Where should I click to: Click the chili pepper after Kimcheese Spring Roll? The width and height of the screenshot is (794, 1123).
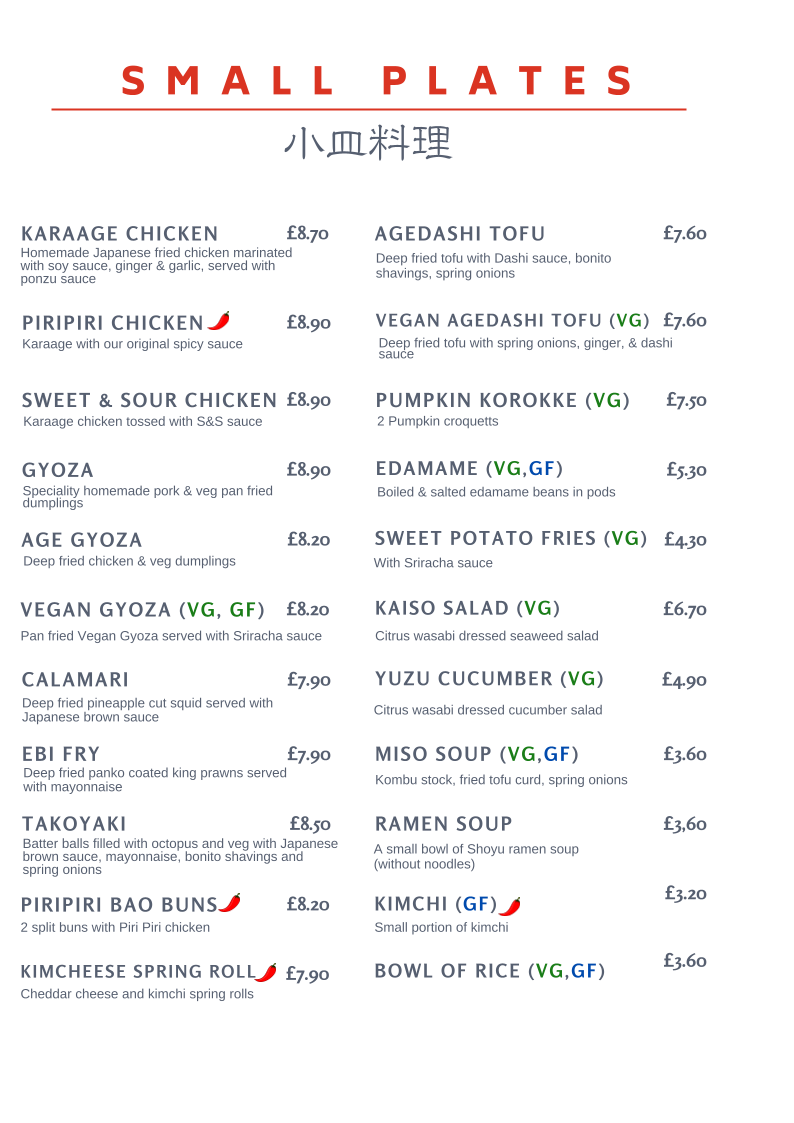tap(266, 972)
